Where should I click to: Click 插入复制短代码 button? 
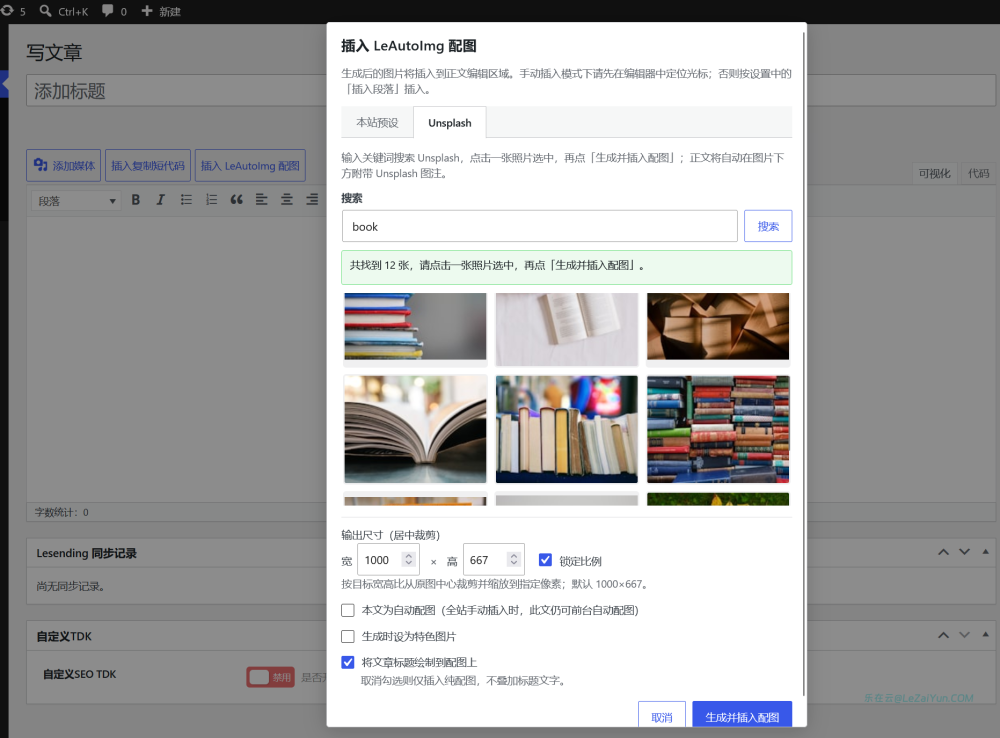click(x=148, y=166)
